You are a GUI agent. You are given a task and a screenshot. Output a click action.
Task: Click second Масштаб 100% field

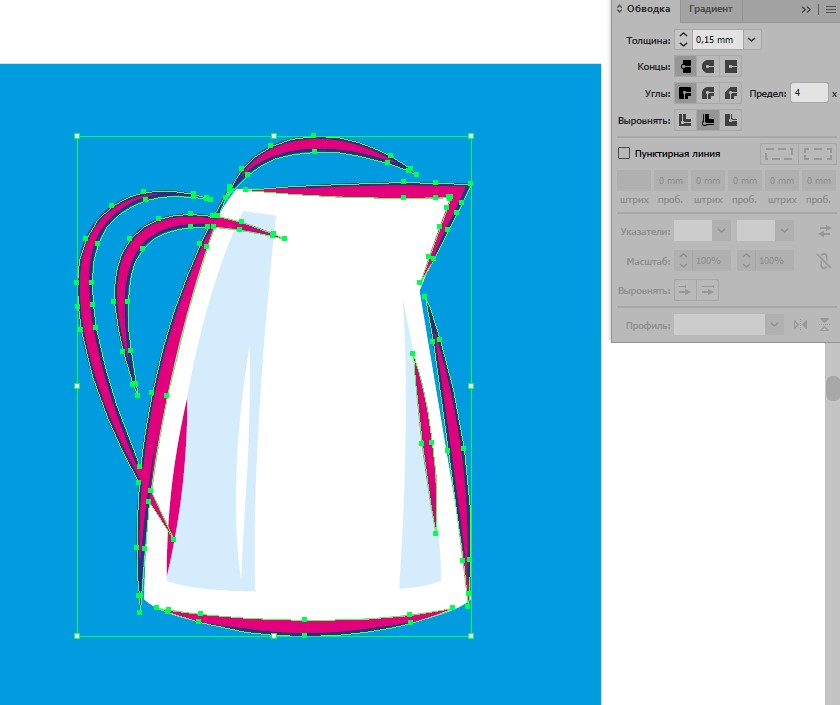[774, 261]
